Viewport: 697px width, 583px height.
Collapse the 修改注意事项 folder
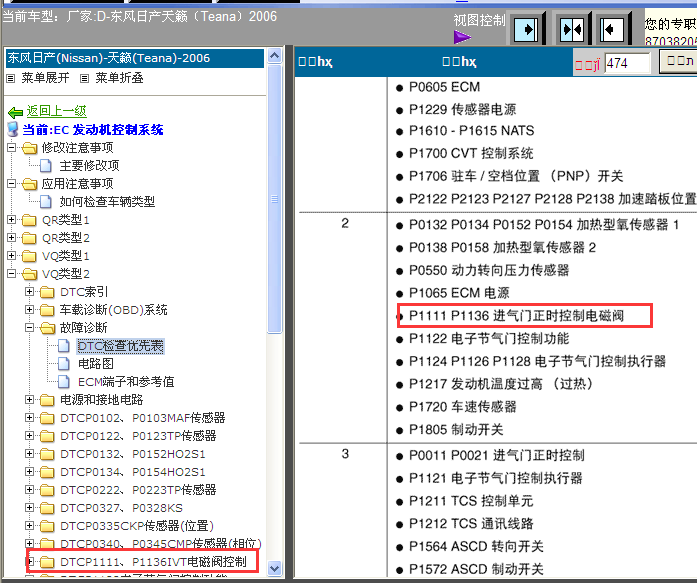tap(12, 147)
